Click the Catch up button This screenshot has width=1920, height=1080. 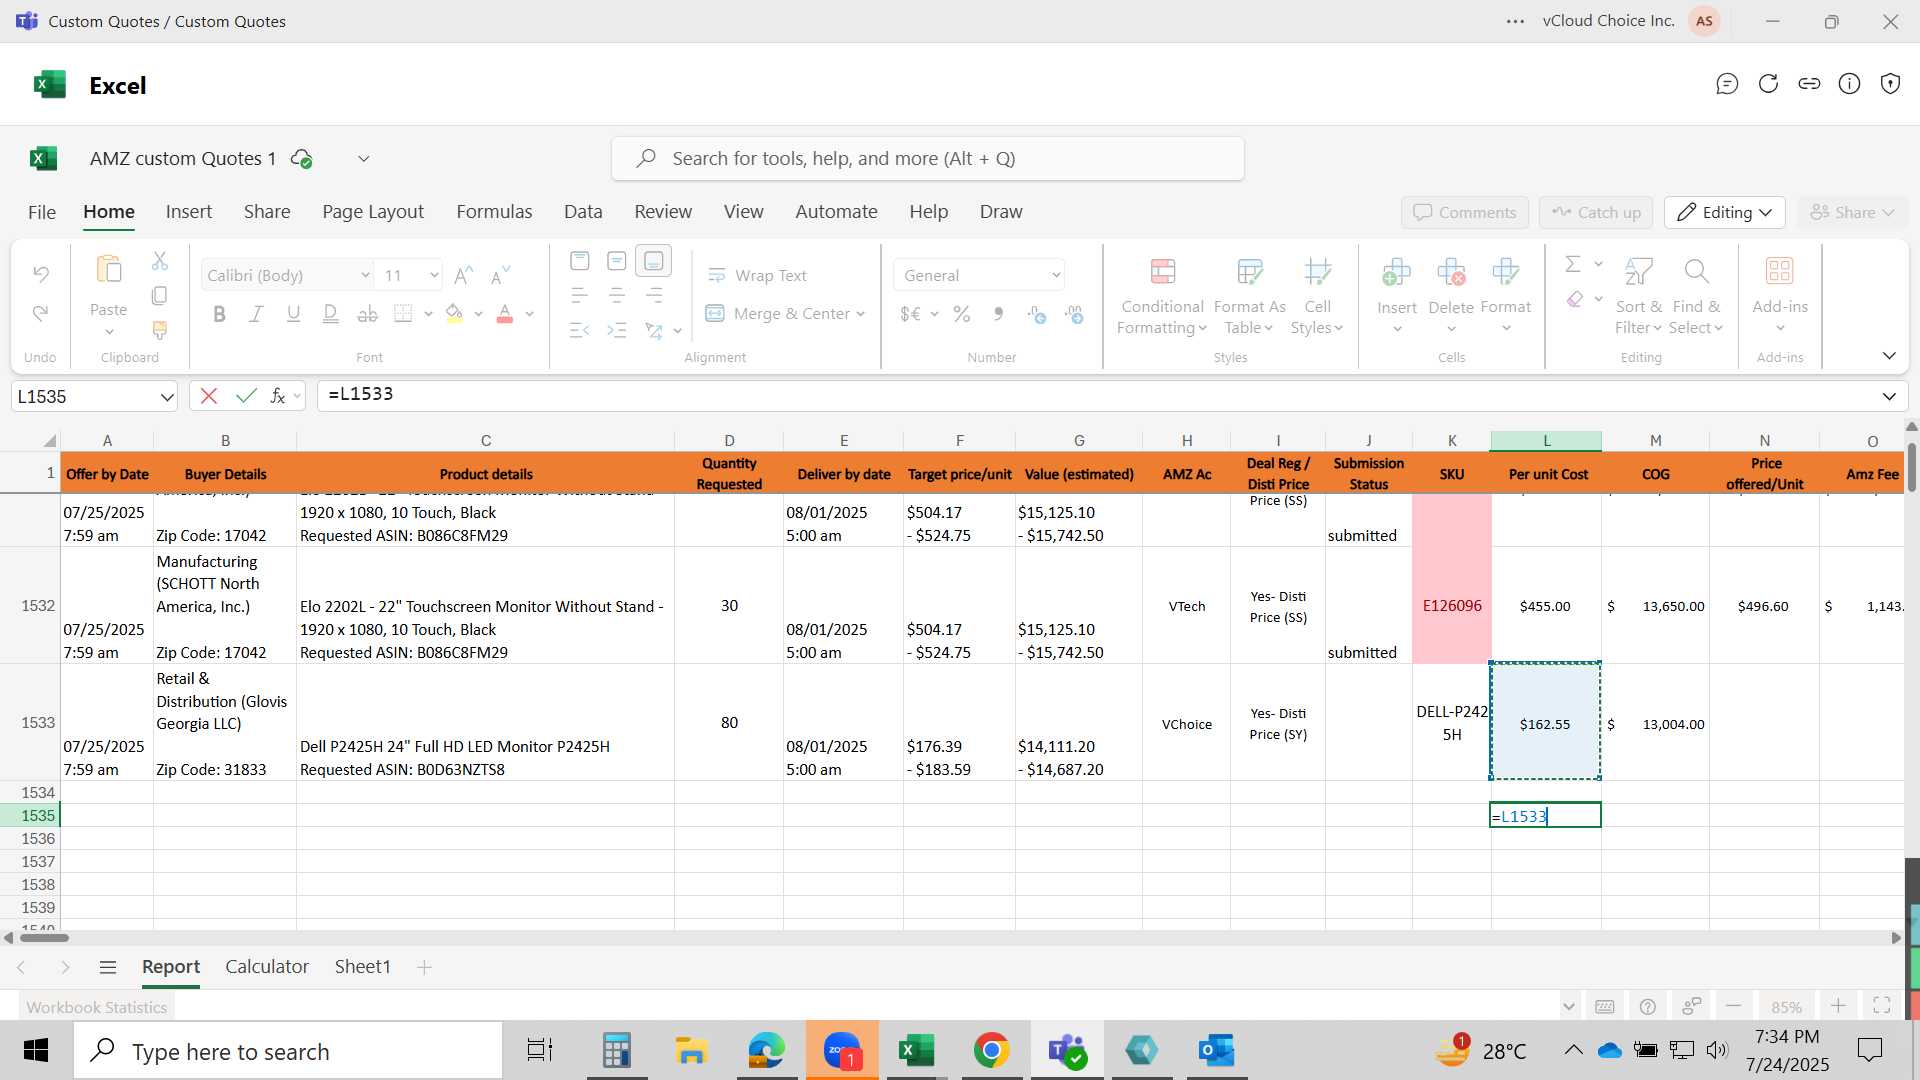click(x=1596, y=212)
